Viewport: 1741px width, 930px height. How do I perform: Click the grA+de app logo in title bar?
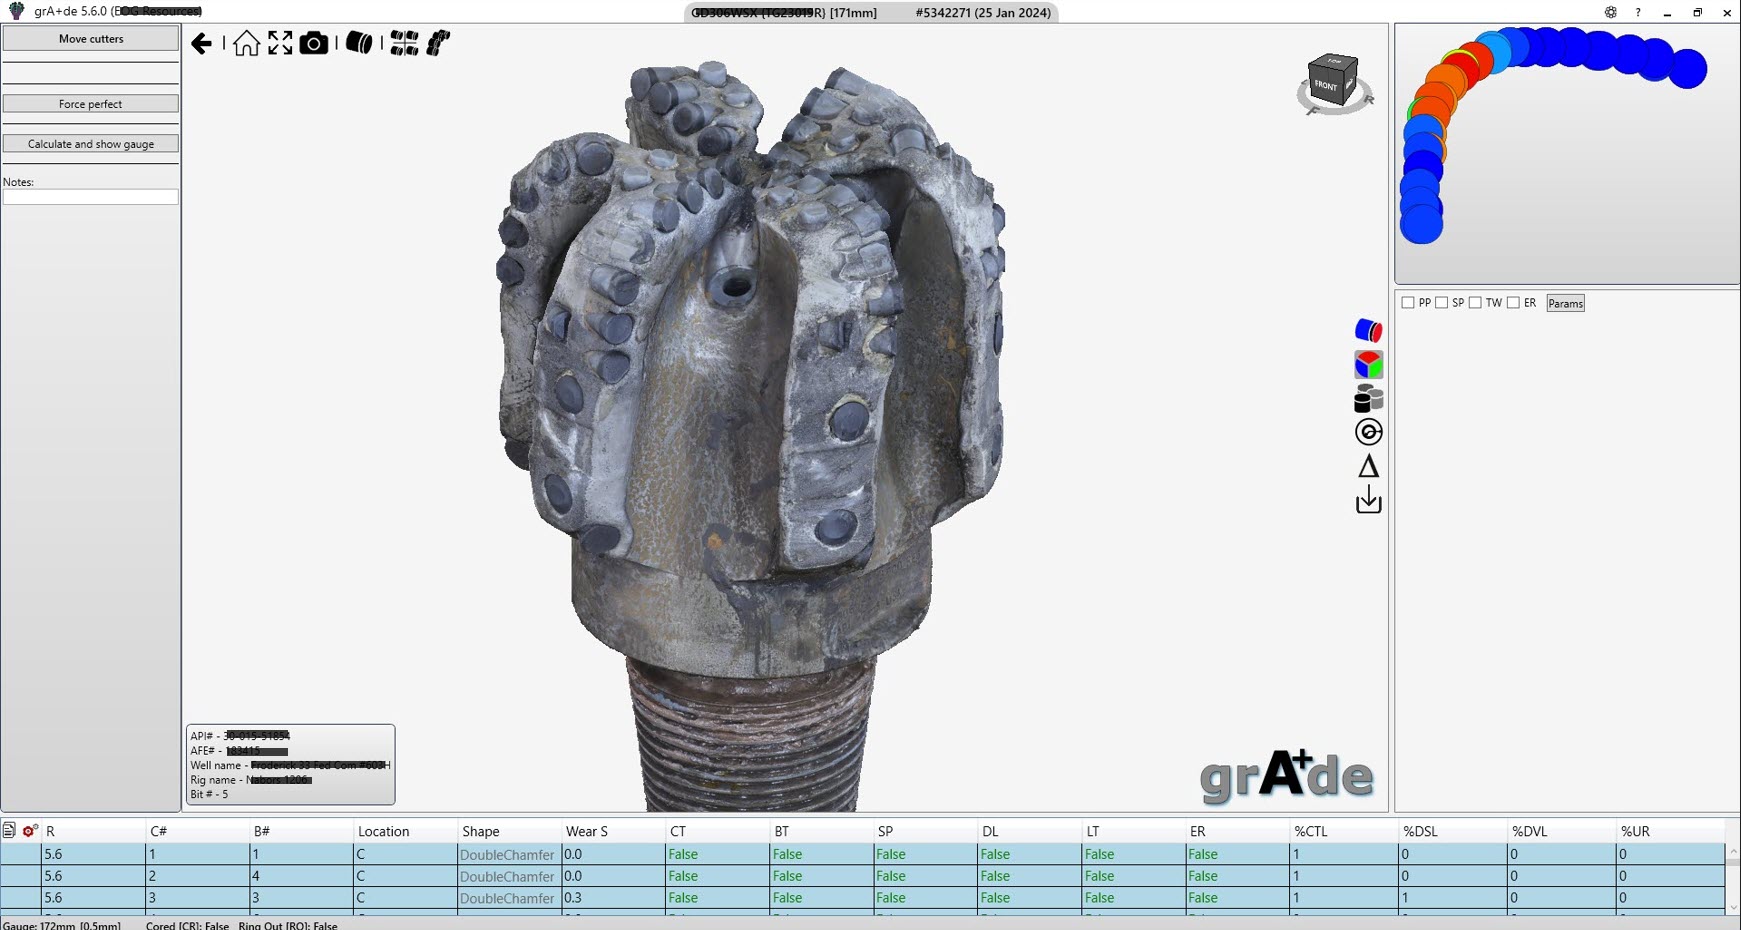16,11
